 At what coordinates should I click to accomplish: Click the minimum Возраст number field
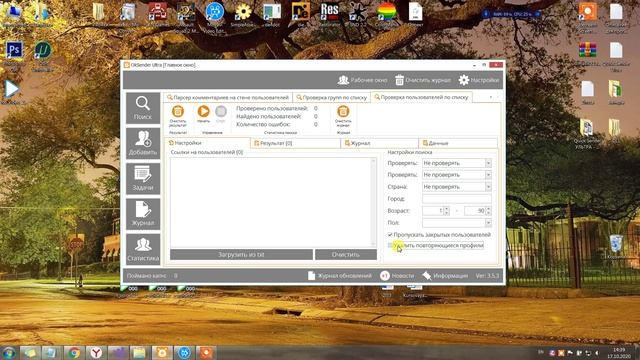pyautogui.click(x=433, y=211)
